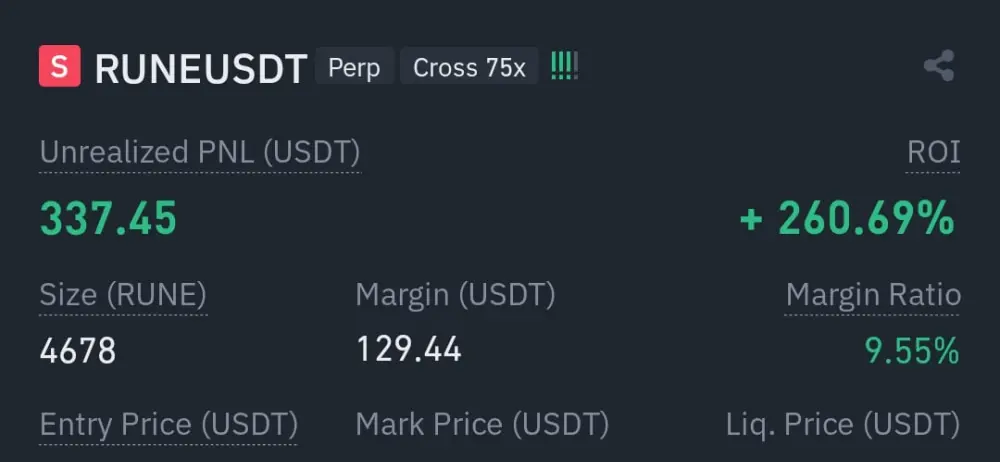1000x462 pixels.
Task: Click the 9.55% margin ratio value
Action: [912, 350]
